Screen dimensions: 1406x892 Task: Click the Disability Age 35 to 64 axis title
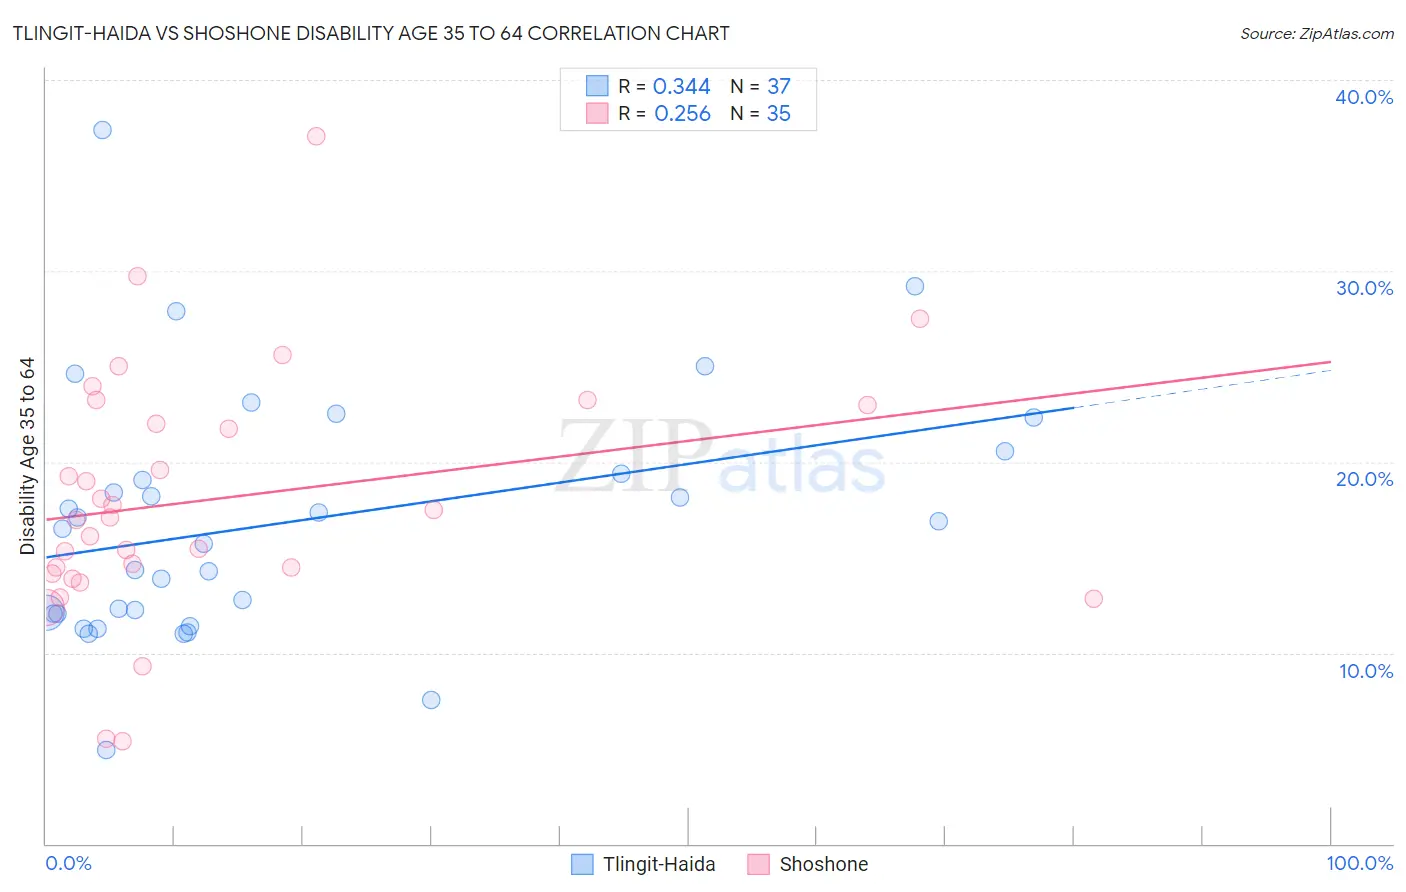pyautogui.click(x=27, y=456)
